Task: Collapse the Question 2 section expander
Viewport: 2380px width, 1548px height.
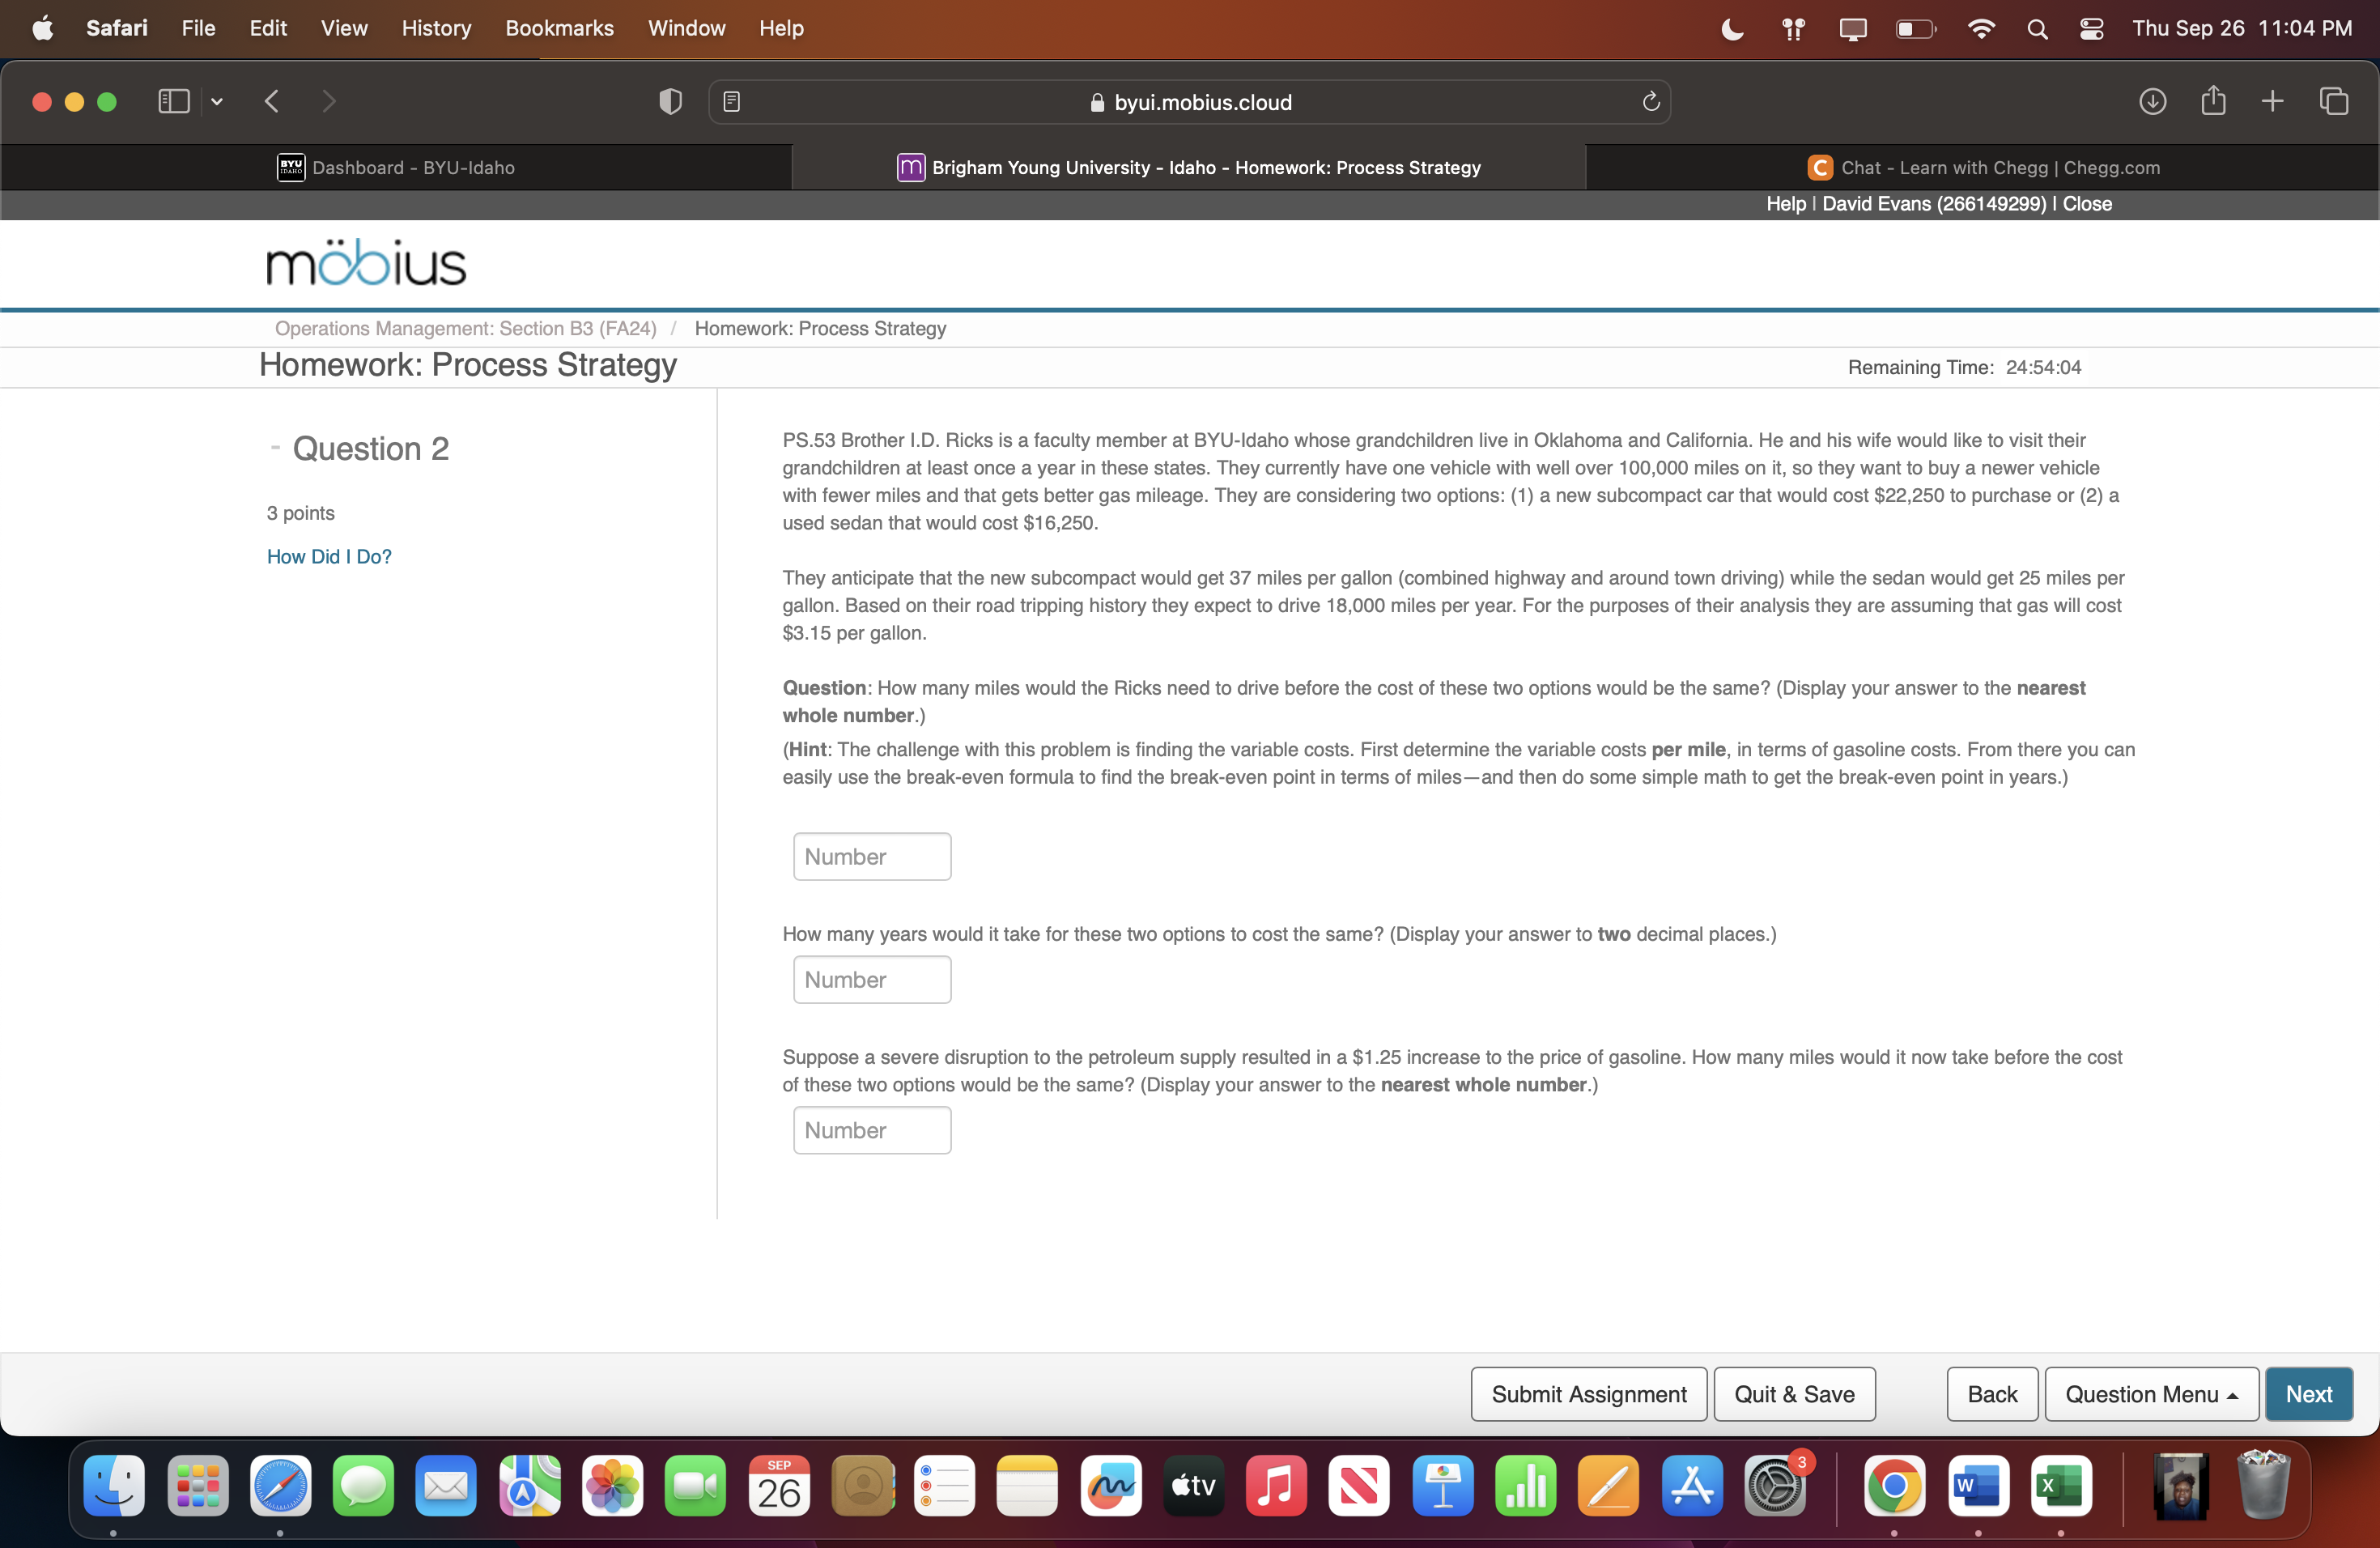Action: [x=275, y=448]
